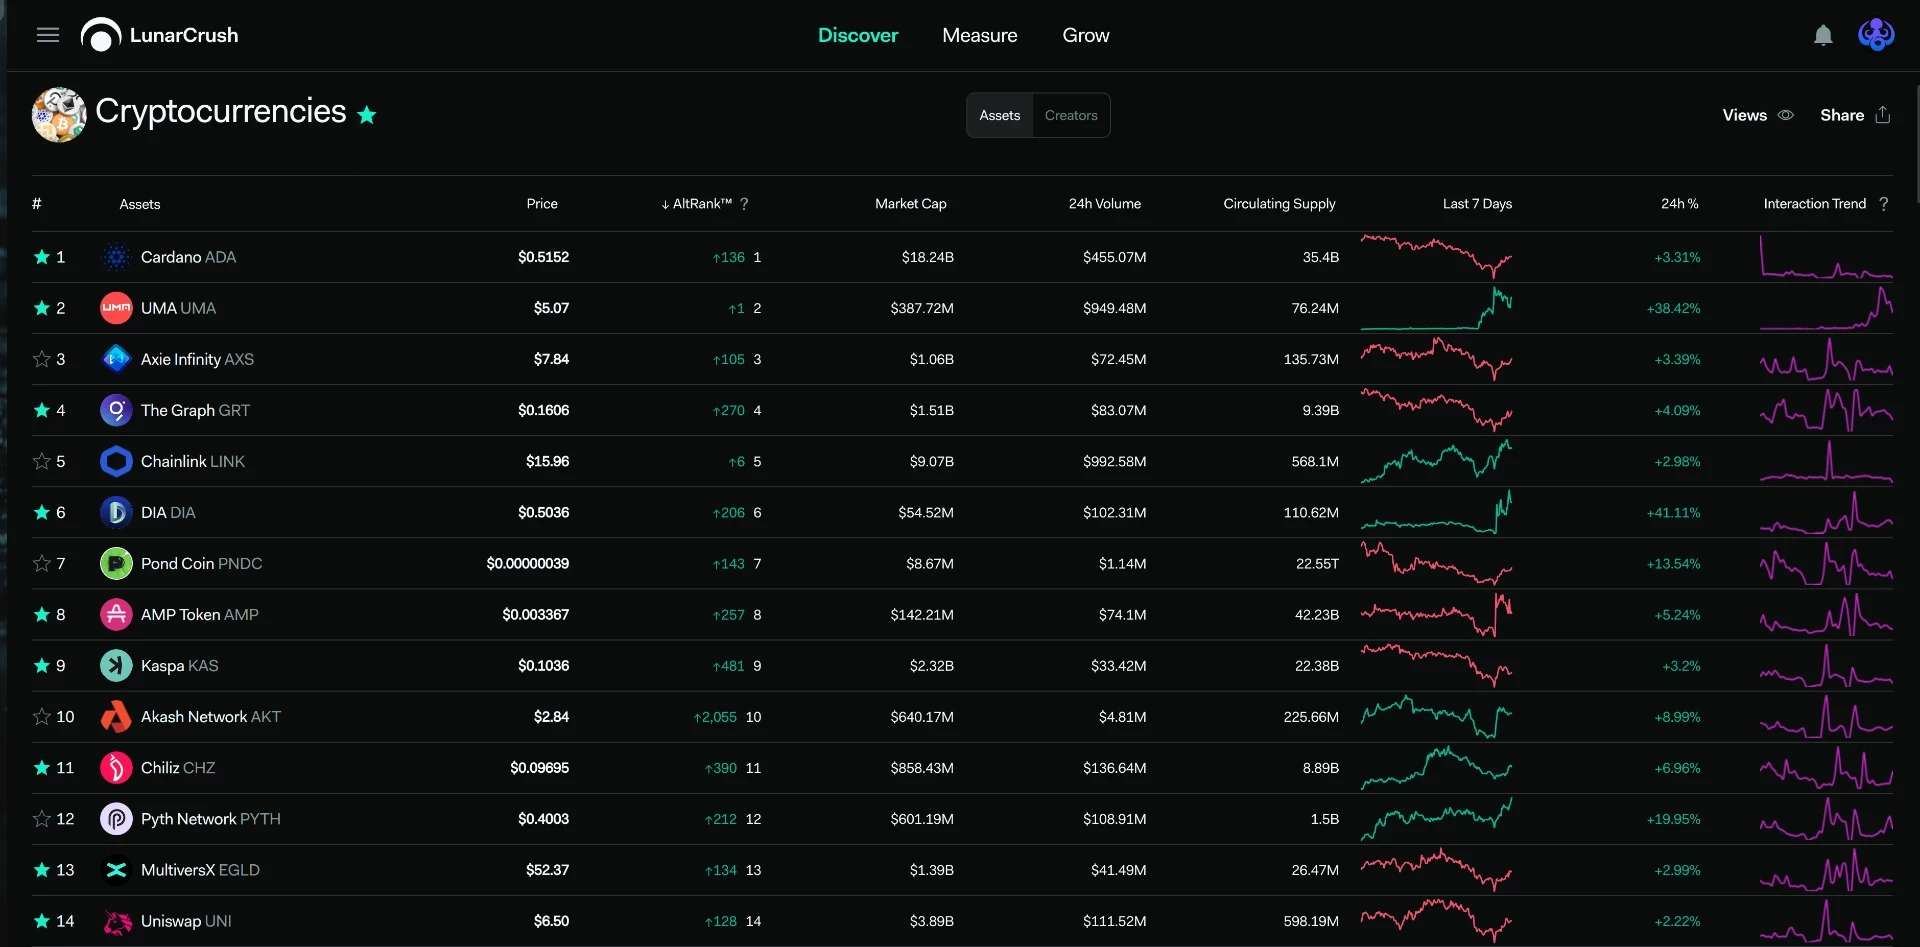Viewport: 1920px width, 947px height.
Task: Click the Interaction Trend help icon
Action: pyautogui.click(x=1884, y=204)
